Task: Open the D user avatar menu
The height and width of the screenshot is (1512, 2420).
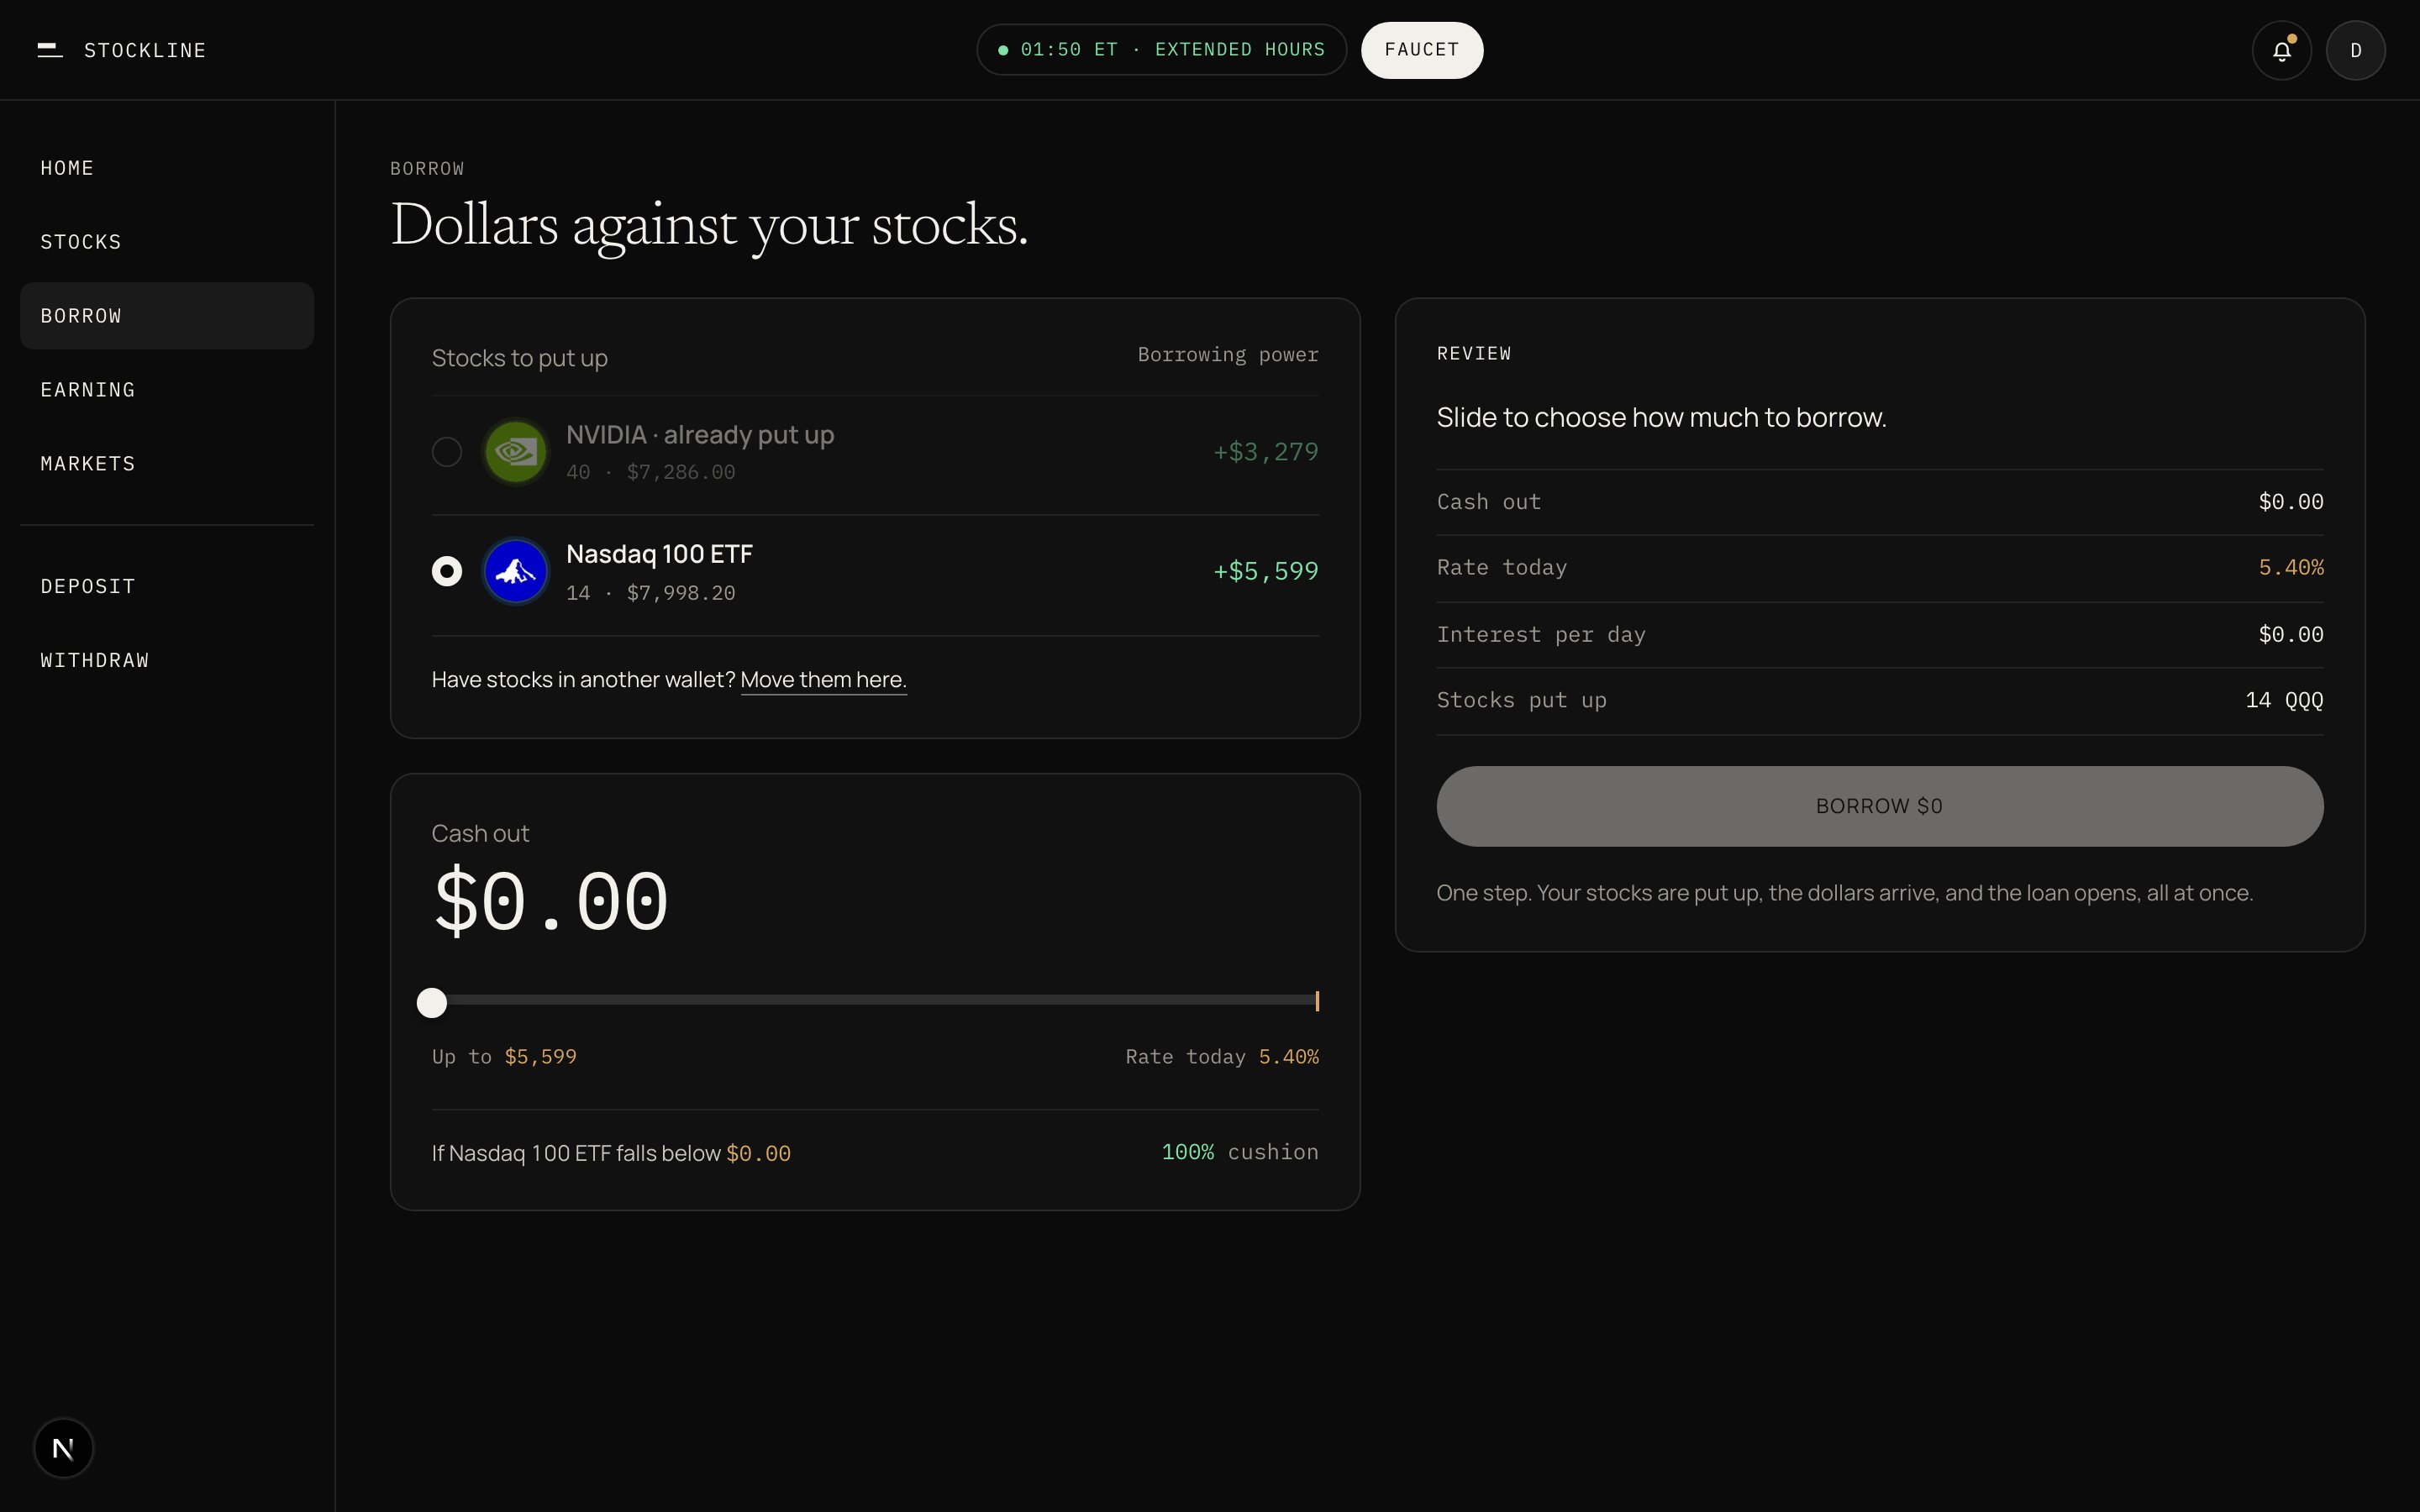Action: 2355,50
